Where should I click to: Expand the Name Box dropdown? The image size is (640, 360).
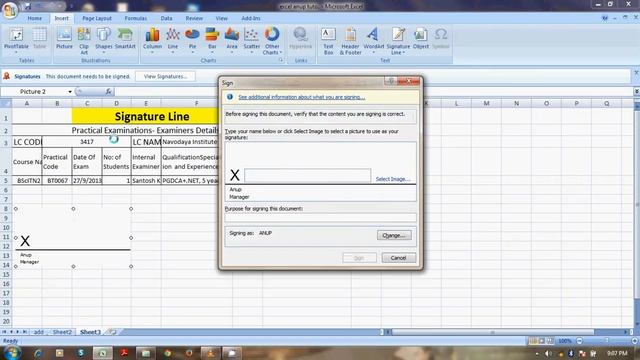[70, 91]
